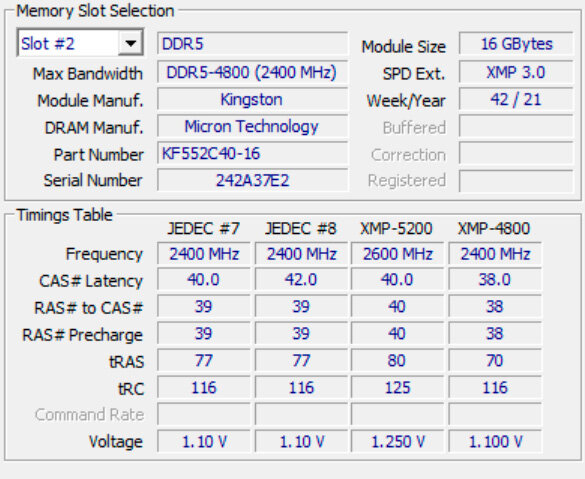Select the XMP 3.0 SPD Ext. value
The height and width of the screenshot is (479, 585).
[x=516, y=72]
